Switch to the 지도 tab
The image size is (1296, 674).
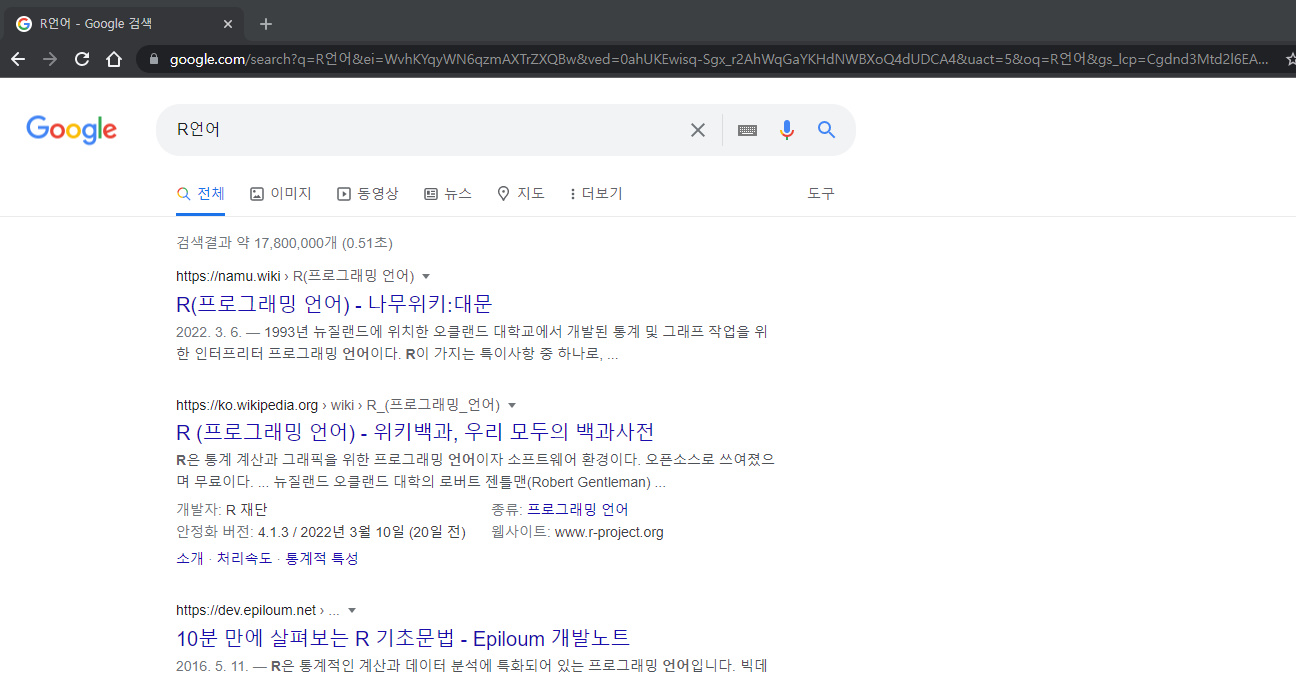[521, 193]
